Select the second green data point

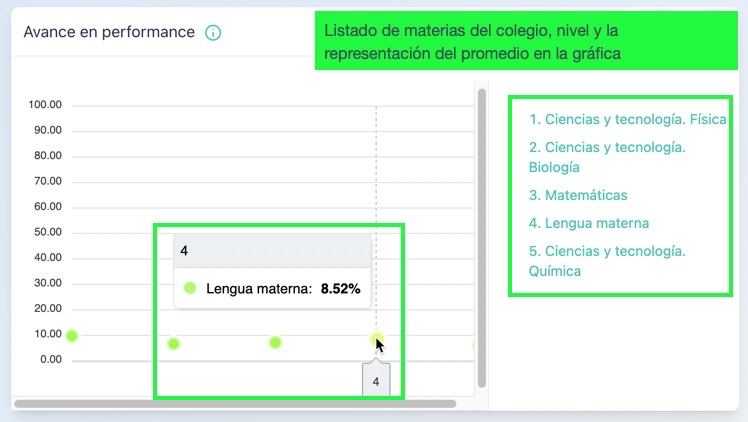[173, 344]
